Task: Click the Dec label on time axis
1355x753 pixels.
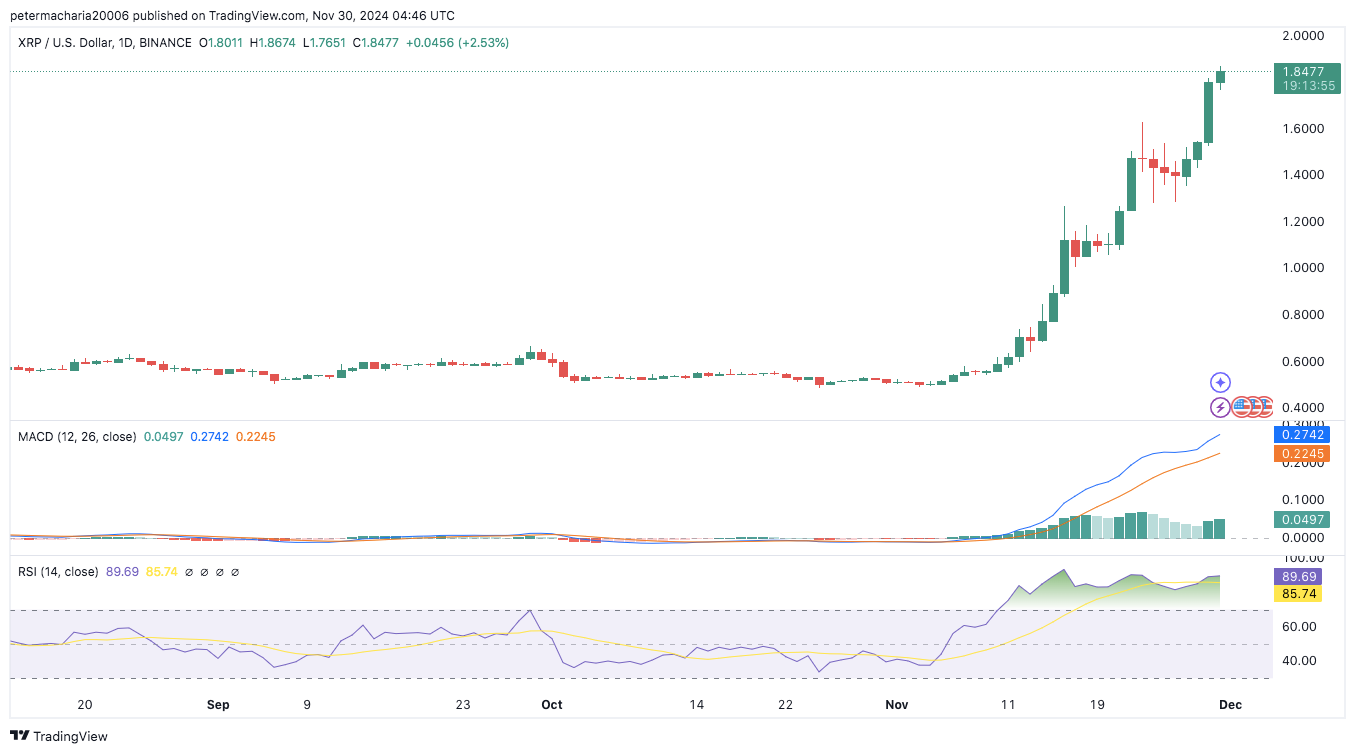Action: 1230,705
